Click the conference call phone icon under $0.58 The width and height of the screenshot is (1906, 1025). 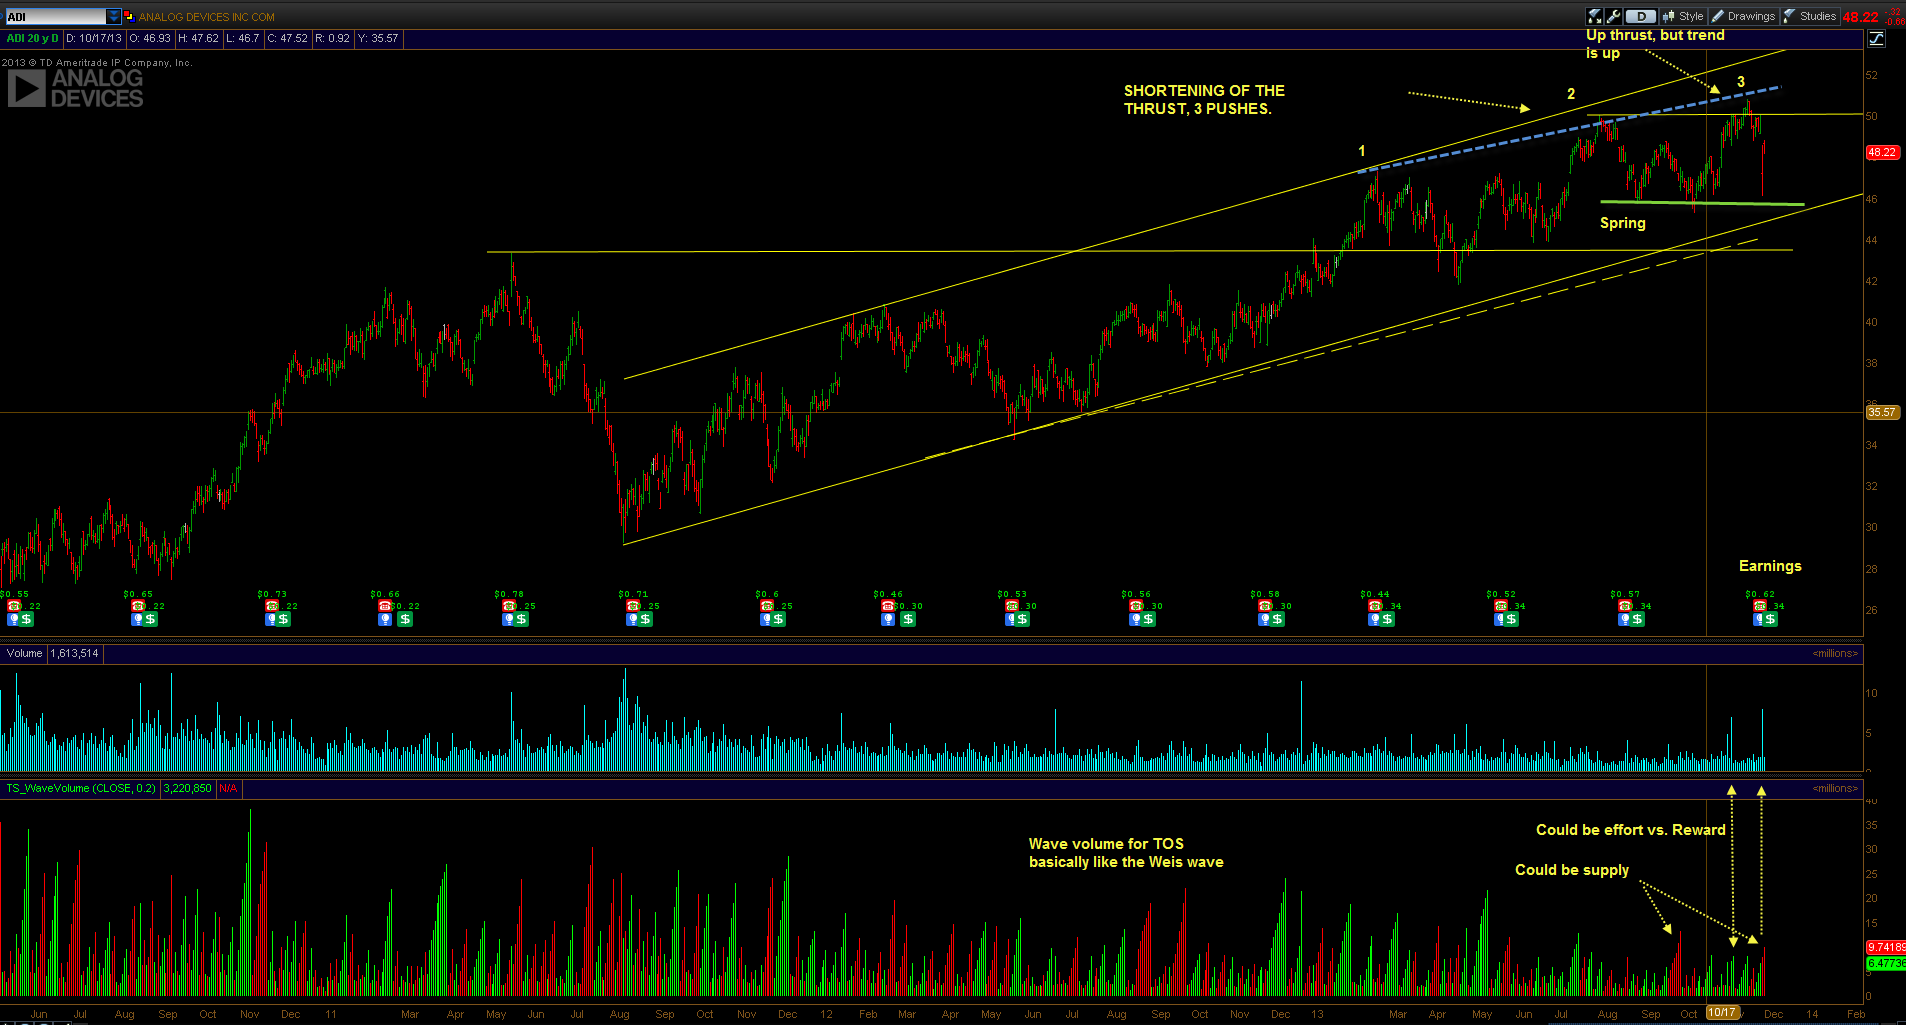tap(1265, 606)
